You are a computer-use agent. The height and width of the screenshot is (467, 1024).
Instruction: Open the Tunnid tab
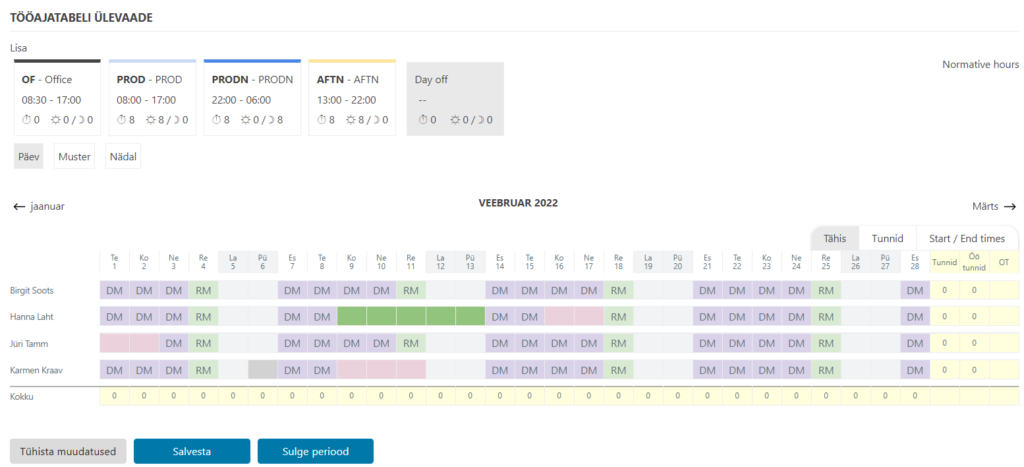click(x=887, y=238)
